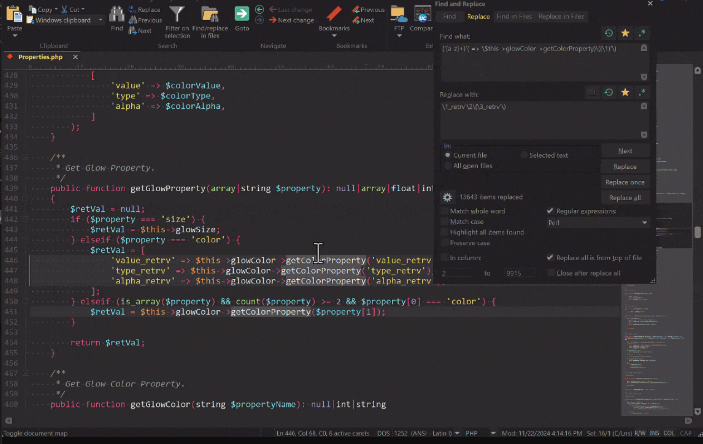Expand the Bookmarks dropdown arrow
The height and width of the screenshot is (444, 703).
[x=334, y=36]
